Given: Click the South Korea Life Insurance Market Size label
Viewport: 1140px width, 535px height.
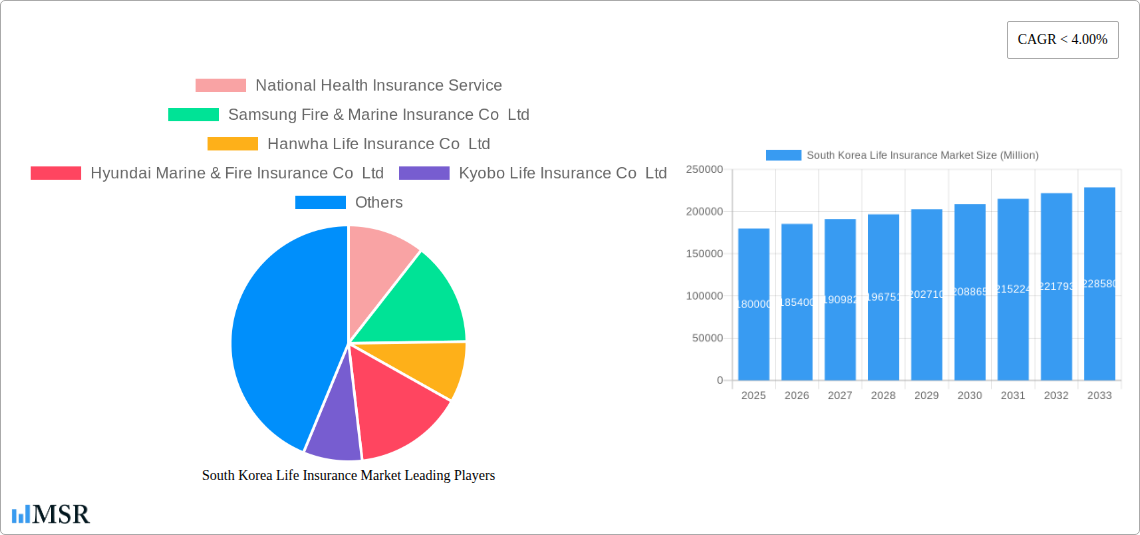Looking at the screenshot, I should [x=923, y=156].
